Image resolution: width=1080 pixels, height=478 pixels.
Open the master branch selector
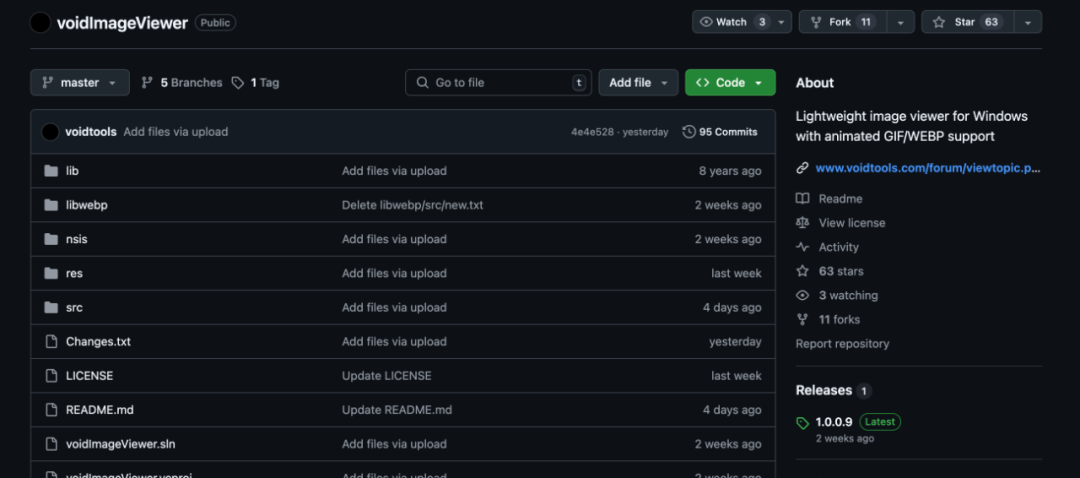point(80,83)
